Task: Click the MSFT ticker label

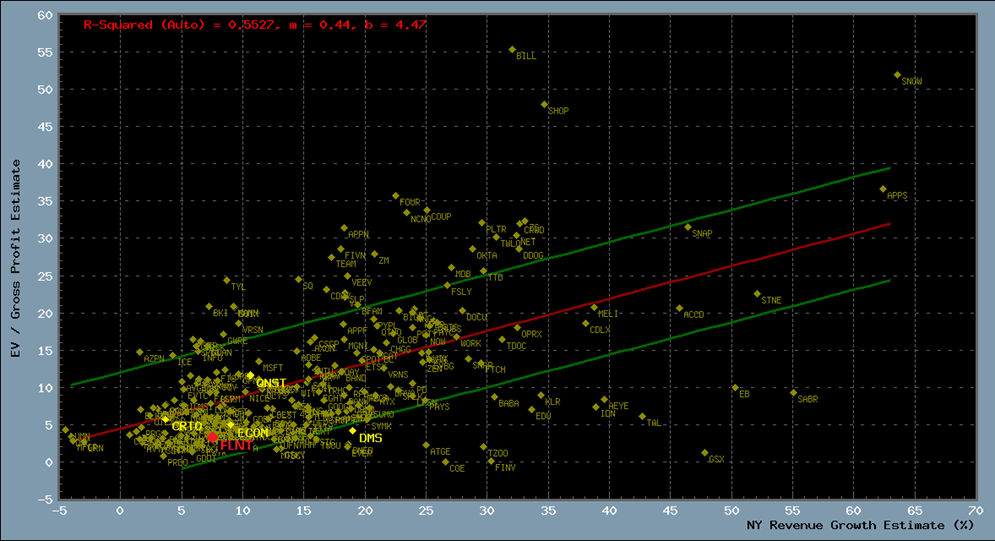Action: 273,367
